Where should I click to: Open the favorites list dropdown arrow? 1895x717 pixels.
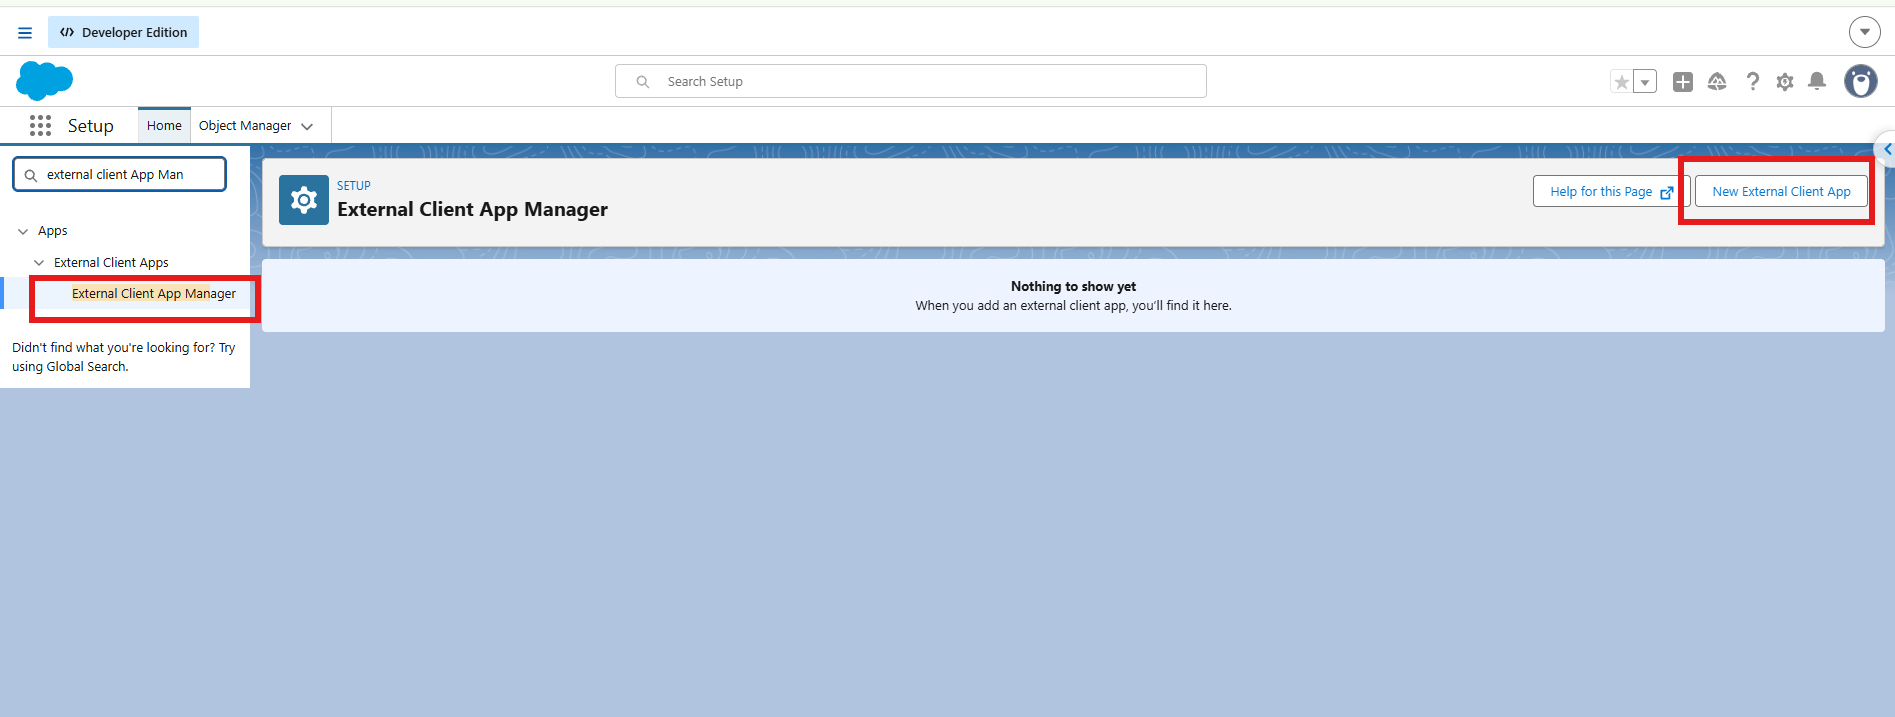(x=1645, y=82)
